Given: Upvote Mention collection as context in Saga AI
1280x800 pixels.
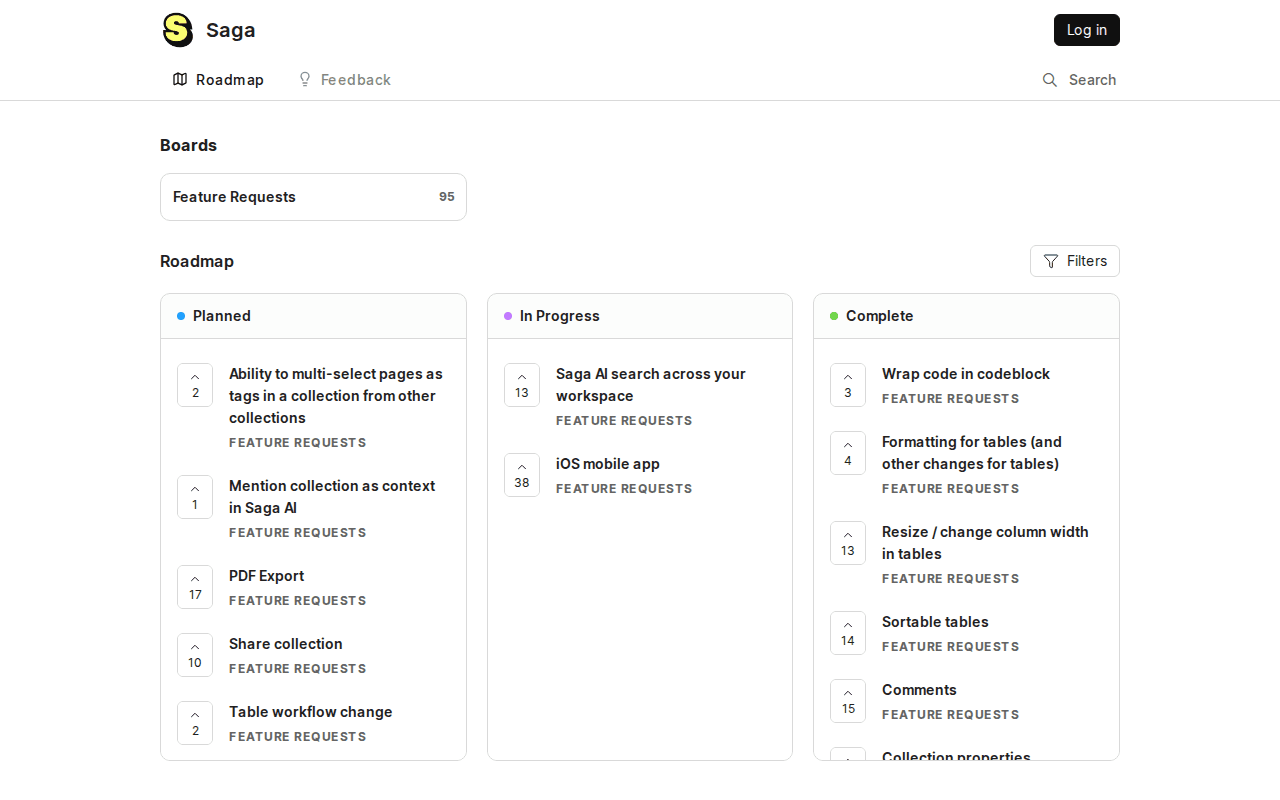Looking at the screenshot, I should tap(195, 497).
